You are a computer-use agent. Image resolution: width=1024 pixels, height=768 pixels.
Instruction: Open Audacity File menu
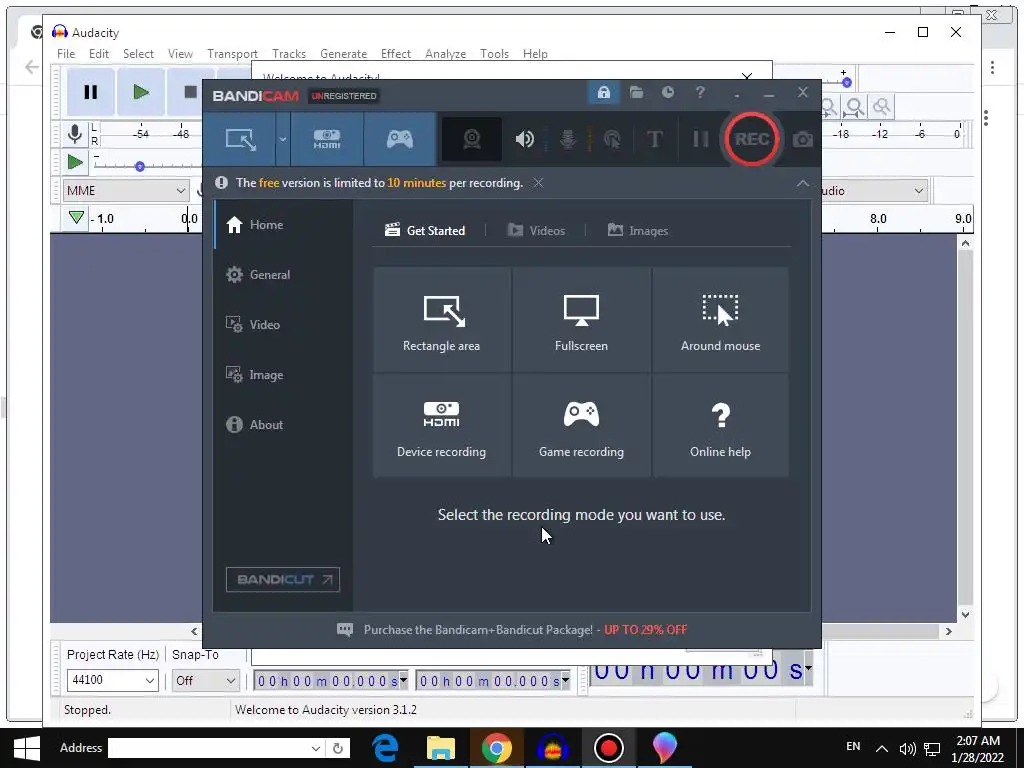click(66, 54)
